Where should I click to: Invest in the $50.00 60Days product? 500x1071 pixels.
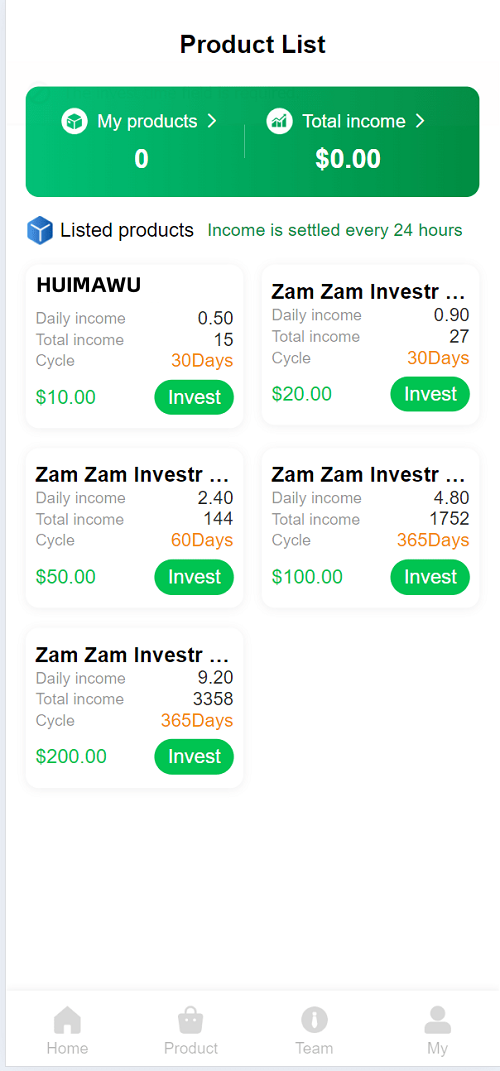(194, 577)
